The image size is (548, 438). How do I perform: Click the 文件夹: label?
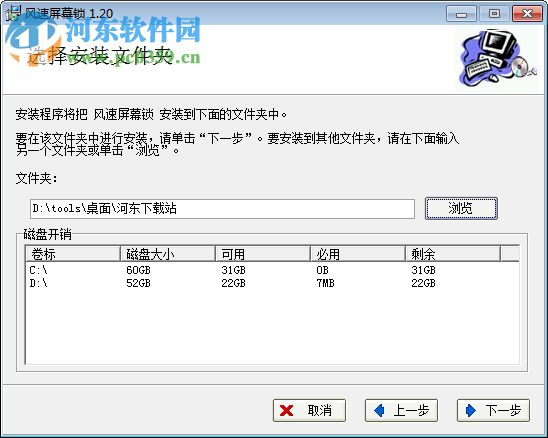(36, 178)
